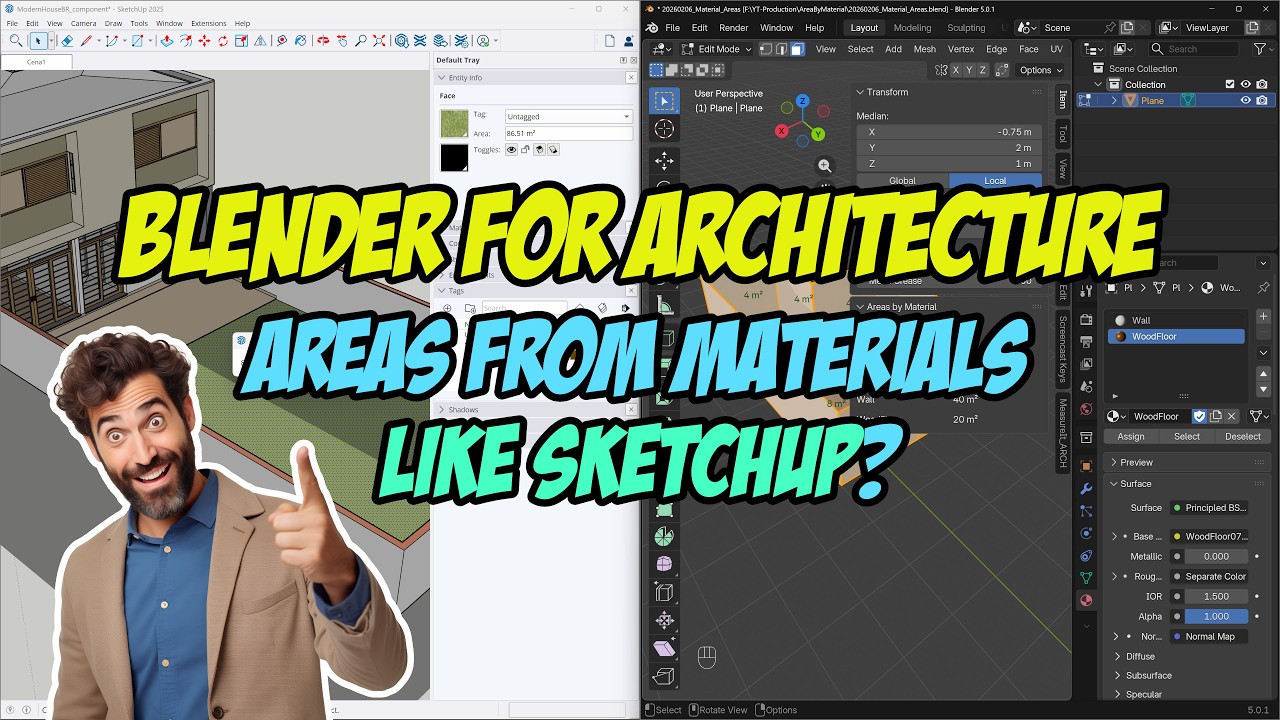
Task: Toggle Collection exclude checkbox in outliner
Action: (1230, 85)
